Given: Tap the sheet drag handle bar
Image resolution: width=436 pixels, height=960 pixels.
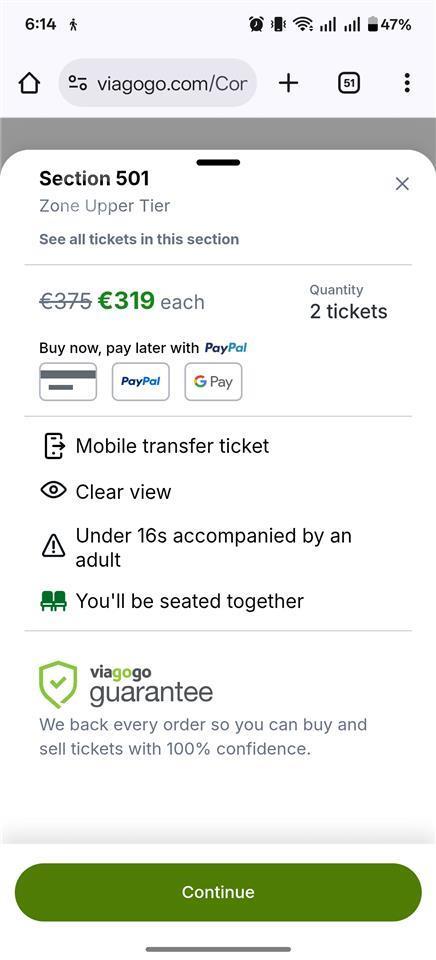Looking at the screenshot, I should tap(218, 162).
